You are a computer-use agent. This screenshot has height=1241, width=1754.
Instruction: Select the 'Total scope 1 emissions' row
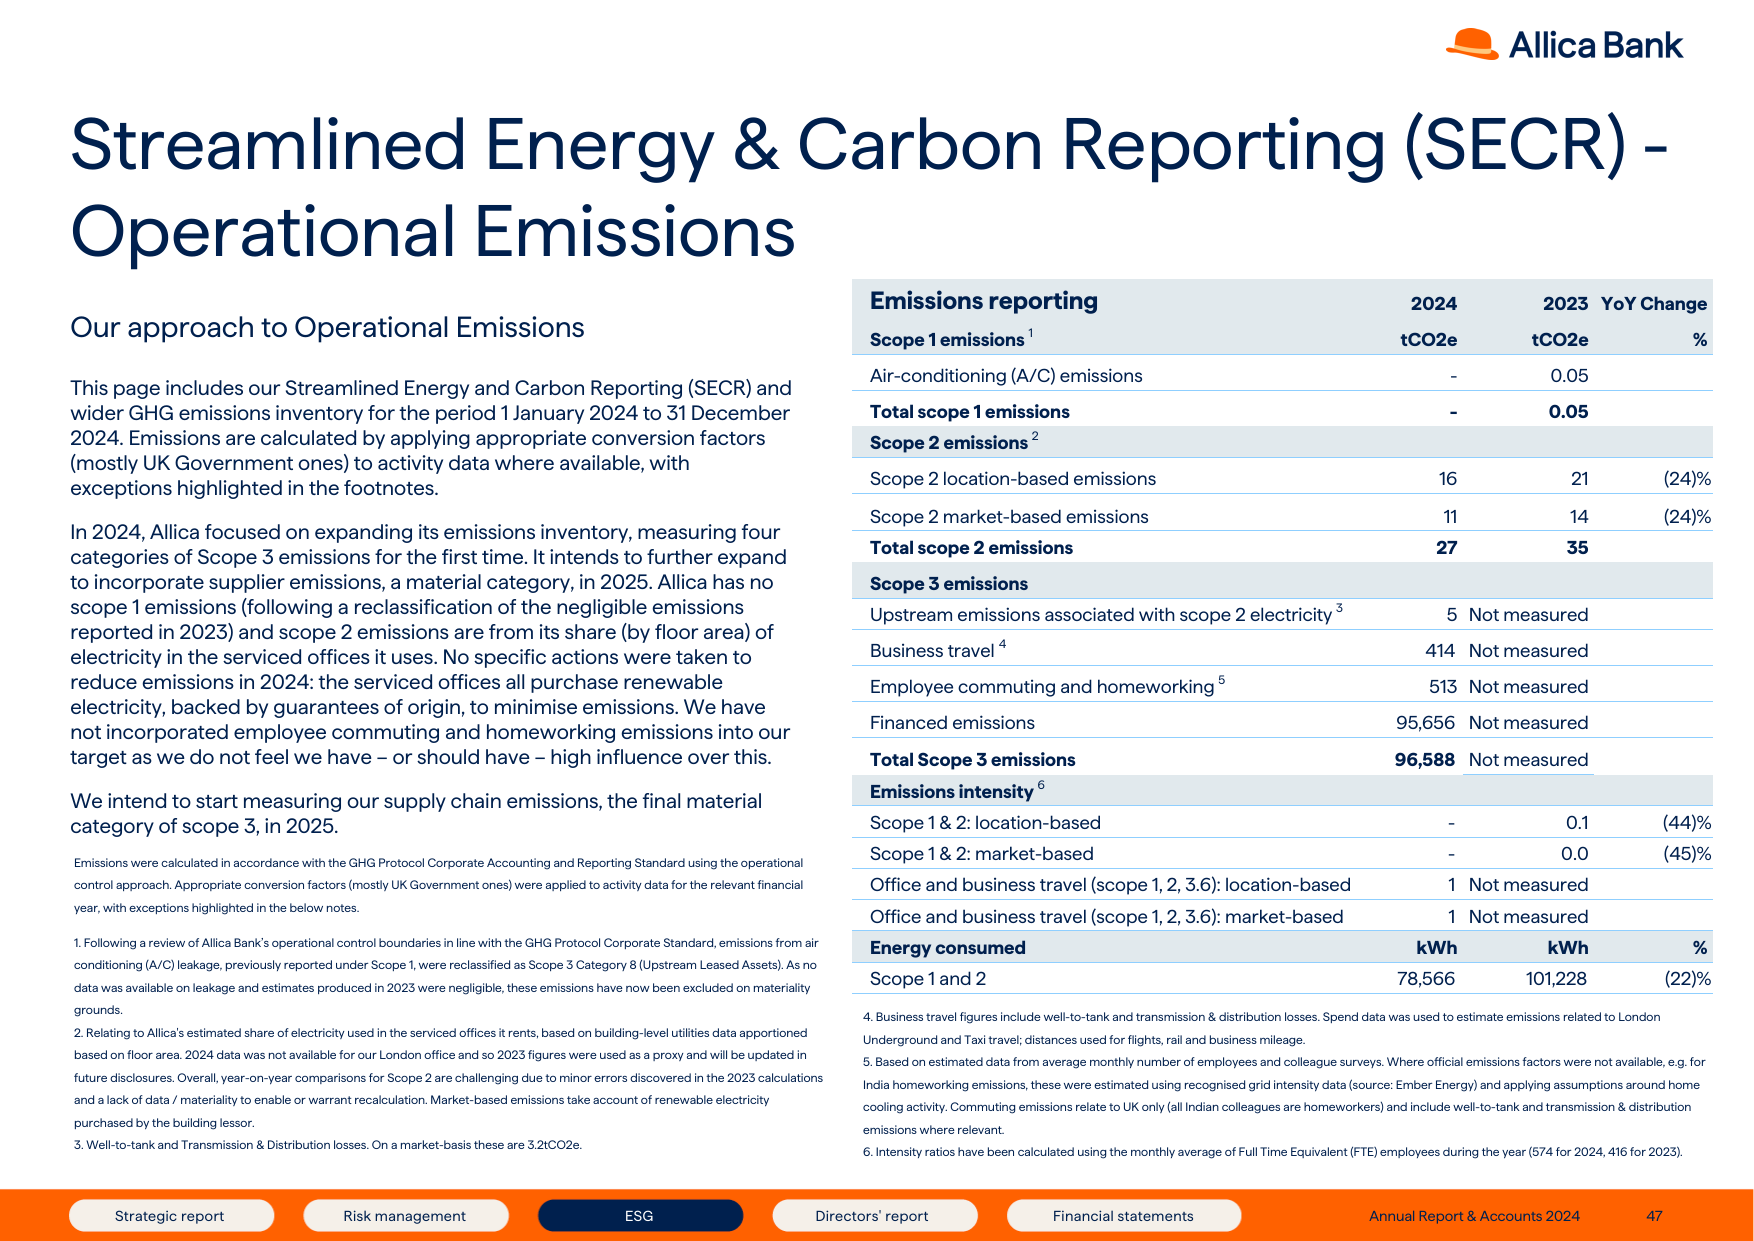[1282, 411]
